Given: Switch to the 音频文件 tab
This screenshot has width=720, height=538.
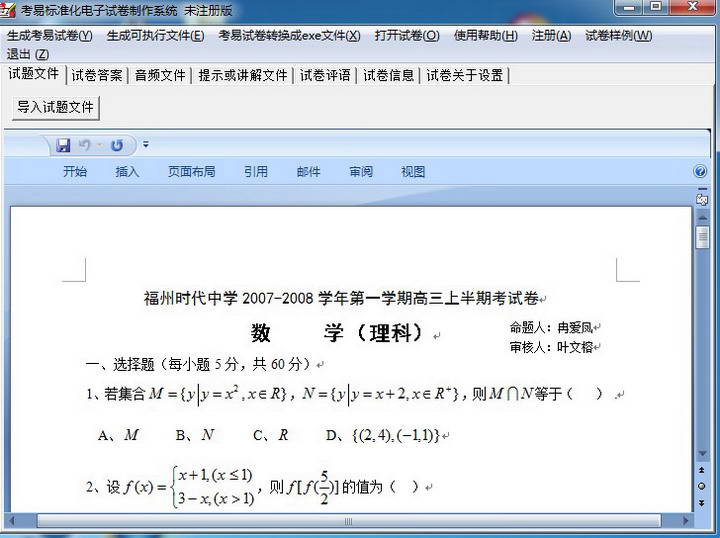Looking at the screenshot, I should coord(160,75).
